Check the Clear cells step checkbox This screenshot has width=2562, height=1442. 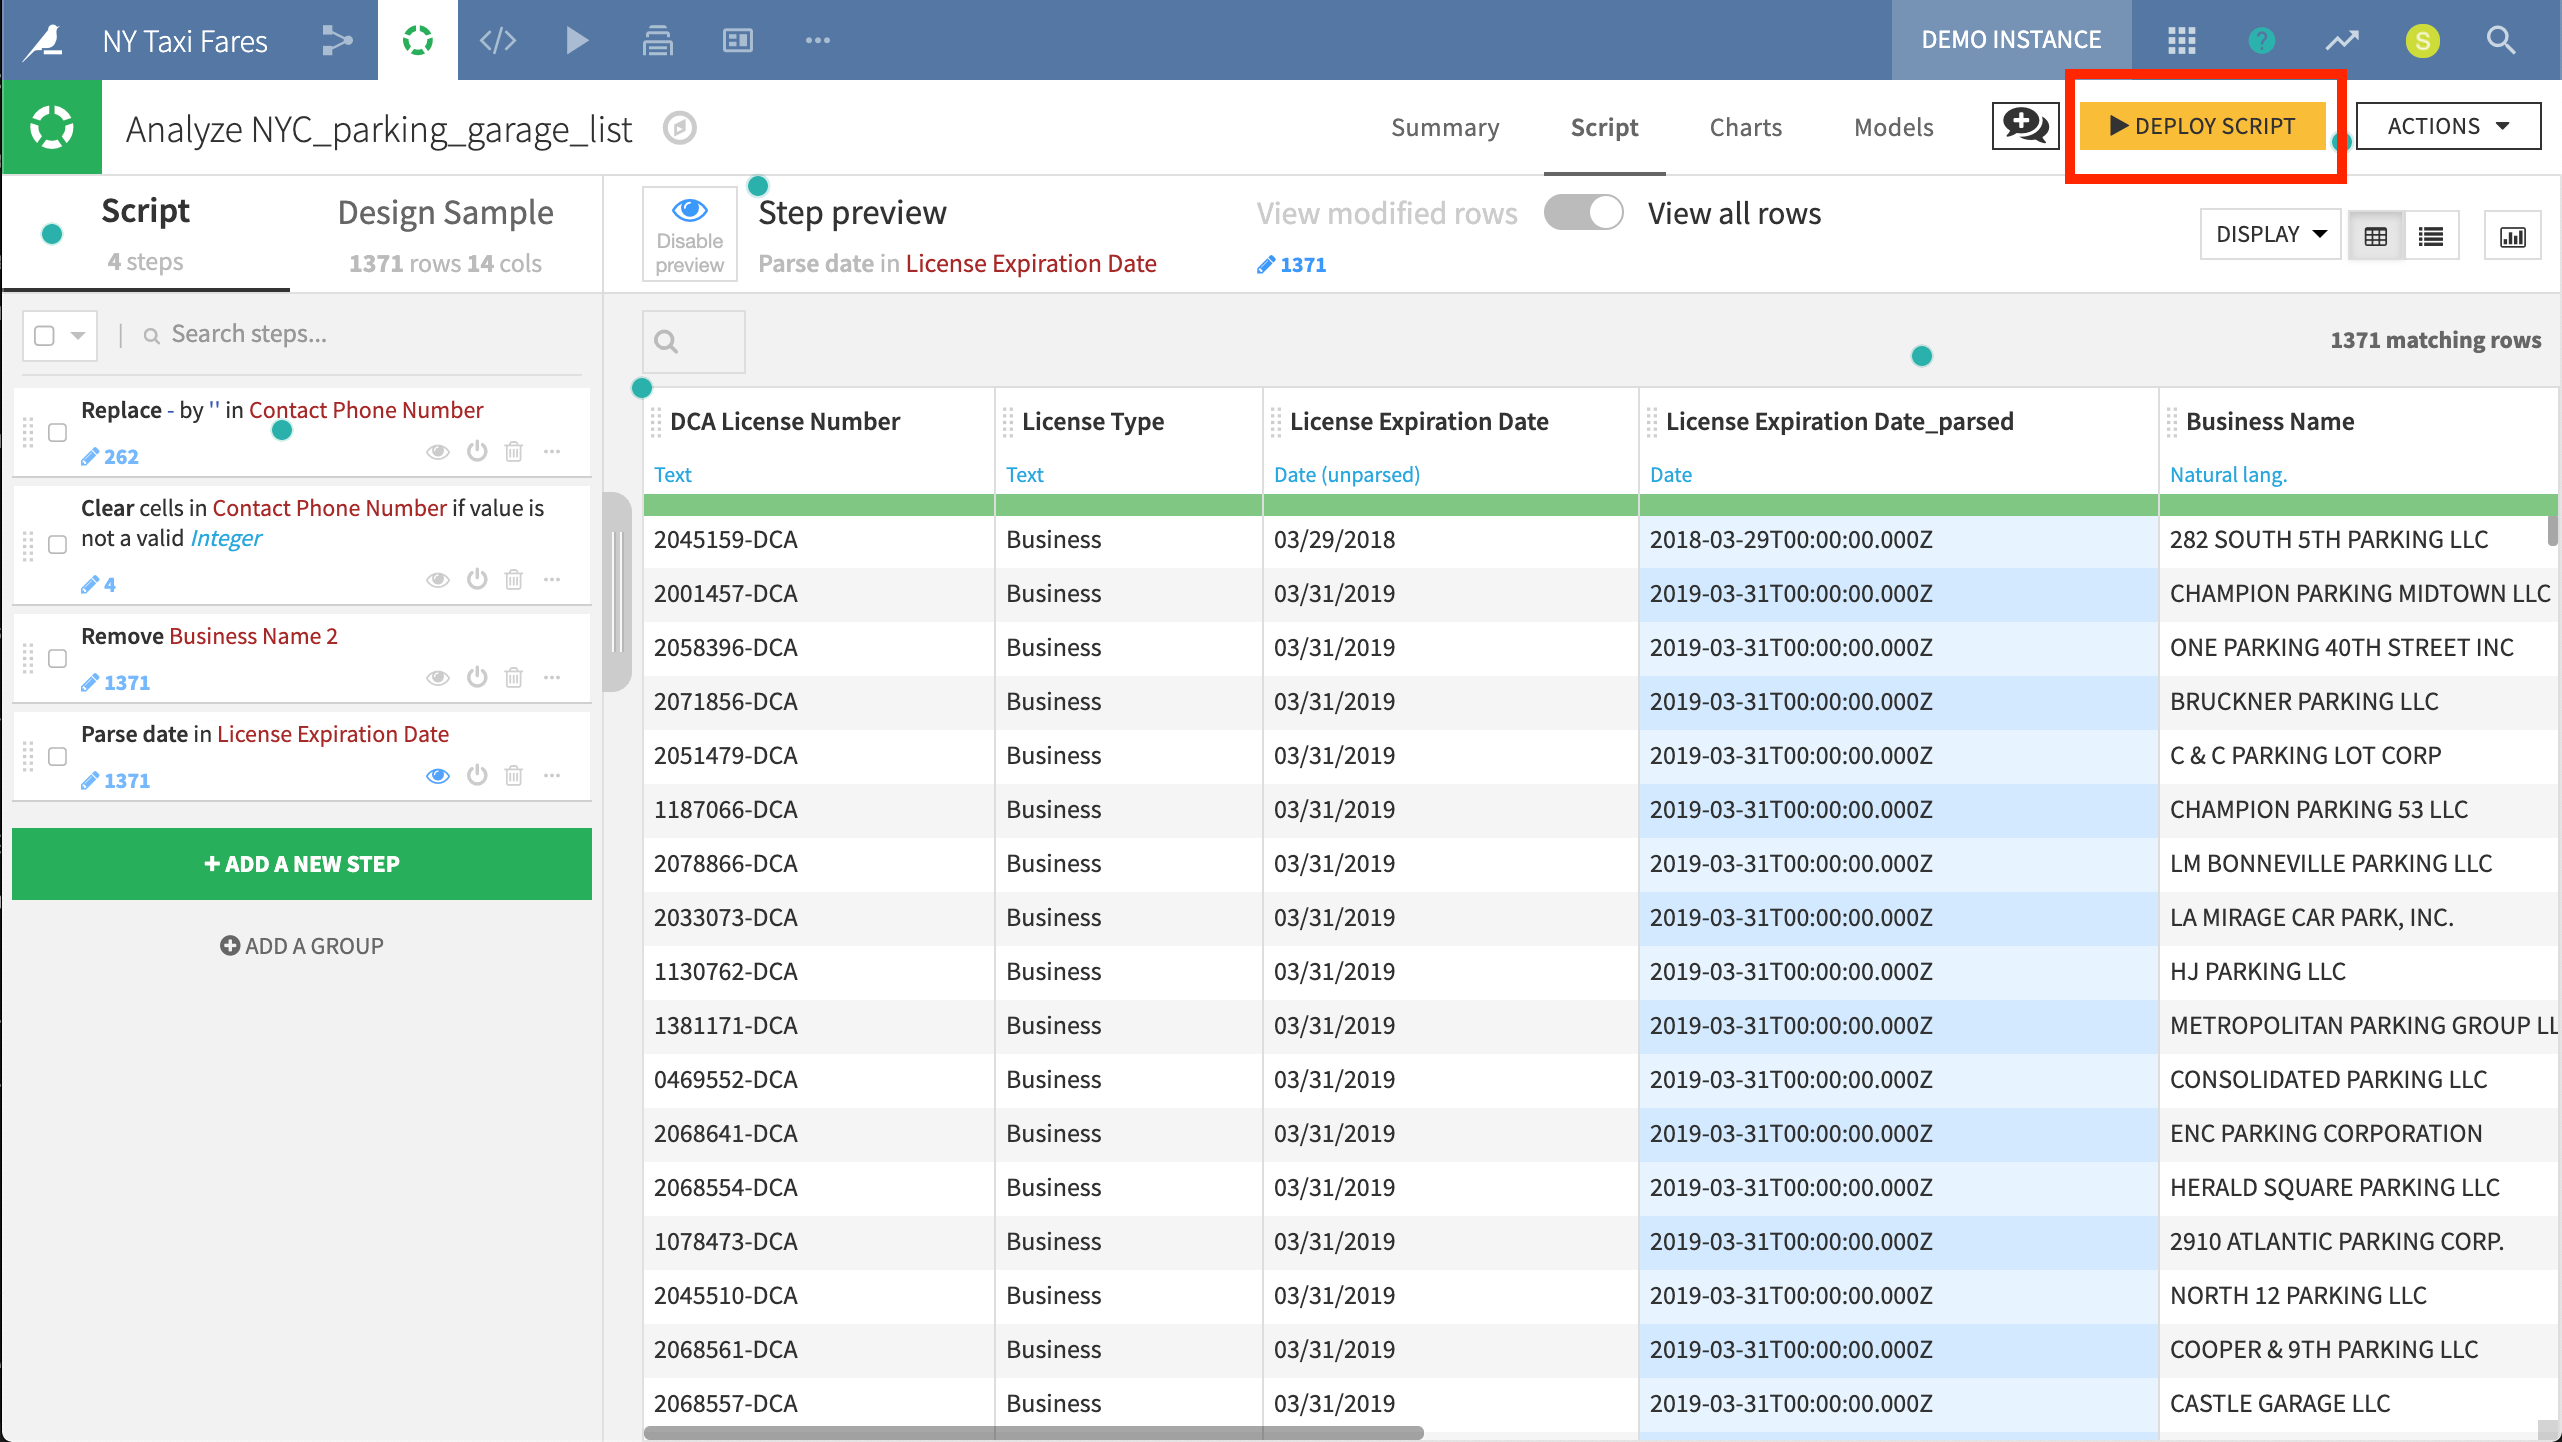pyautogui.click(x=58, y=544)
